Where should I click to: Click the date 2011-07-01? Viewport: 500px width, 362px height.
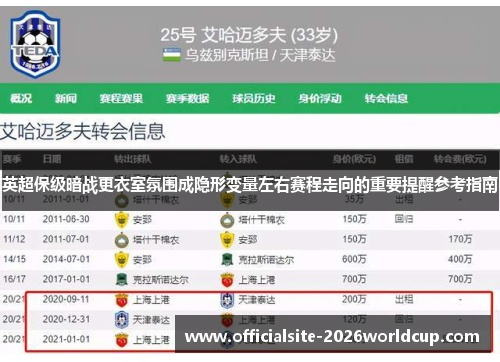pos(66,239)
